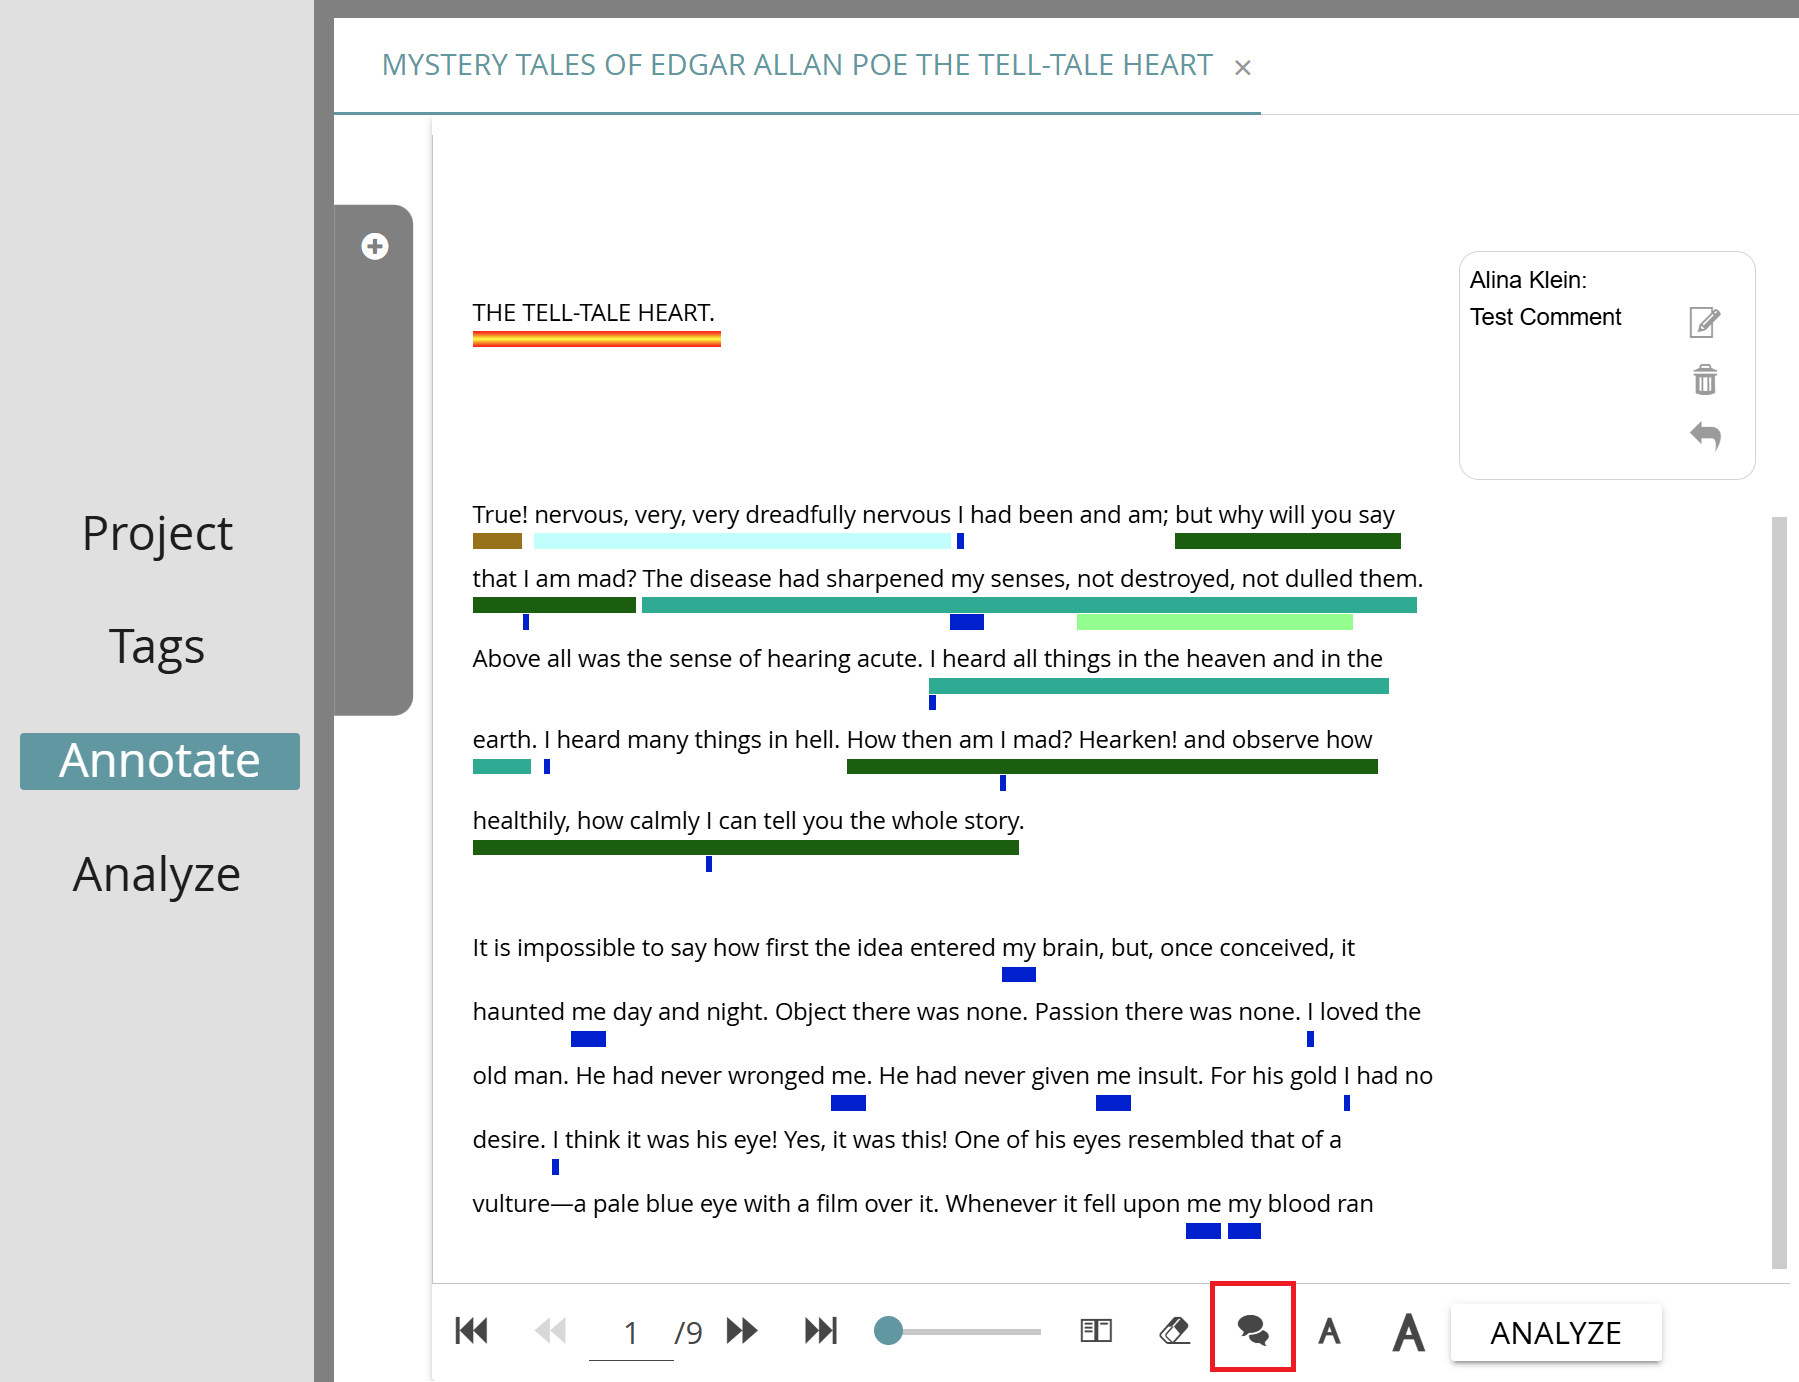Viewport: 1799px width, 1382px height.
Task: Click the page number field
Action: 631,1331
